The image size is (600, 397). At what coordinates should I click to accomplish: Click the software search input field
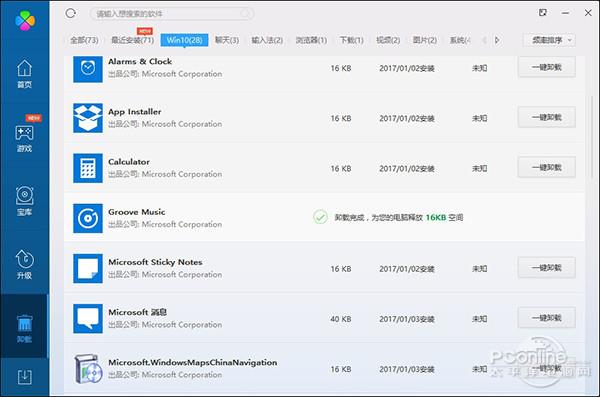point(171,14)
